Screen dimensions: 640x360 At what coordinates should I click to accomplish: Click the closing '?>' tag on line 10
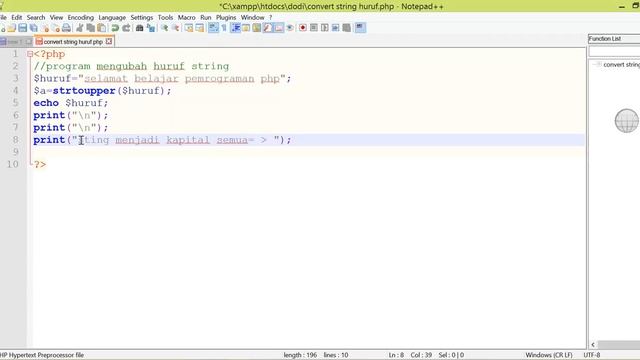click(x=40, y=164)
